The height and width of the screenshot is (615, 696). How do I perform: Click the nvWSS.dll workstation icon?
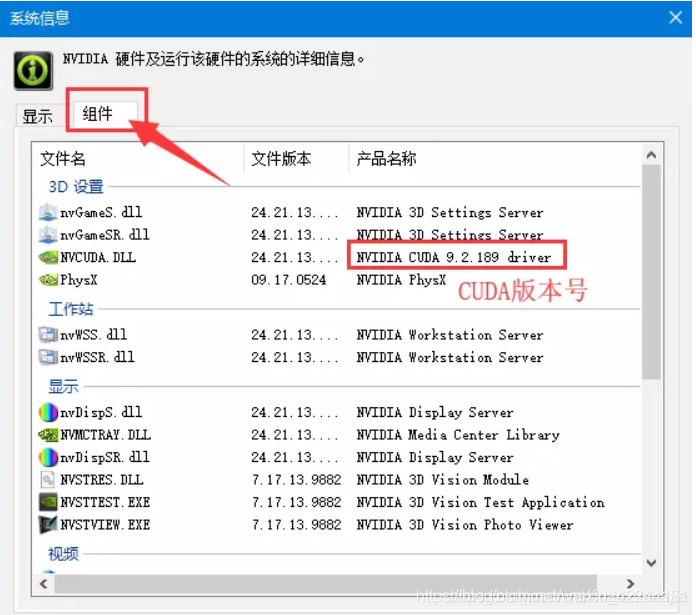[48, 334]
